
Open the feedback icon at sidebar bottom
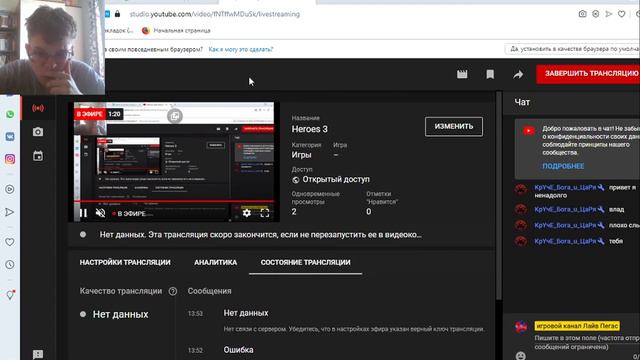click(x=38, y=354)
